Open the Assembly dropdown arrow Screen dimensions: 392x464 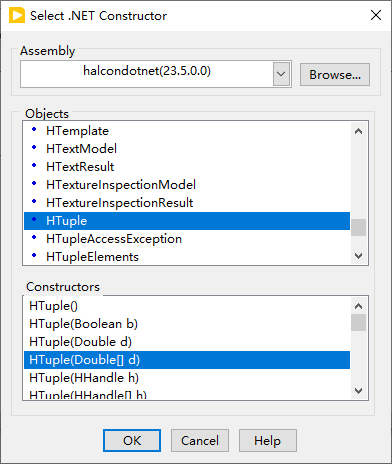[x=281, y=74]
